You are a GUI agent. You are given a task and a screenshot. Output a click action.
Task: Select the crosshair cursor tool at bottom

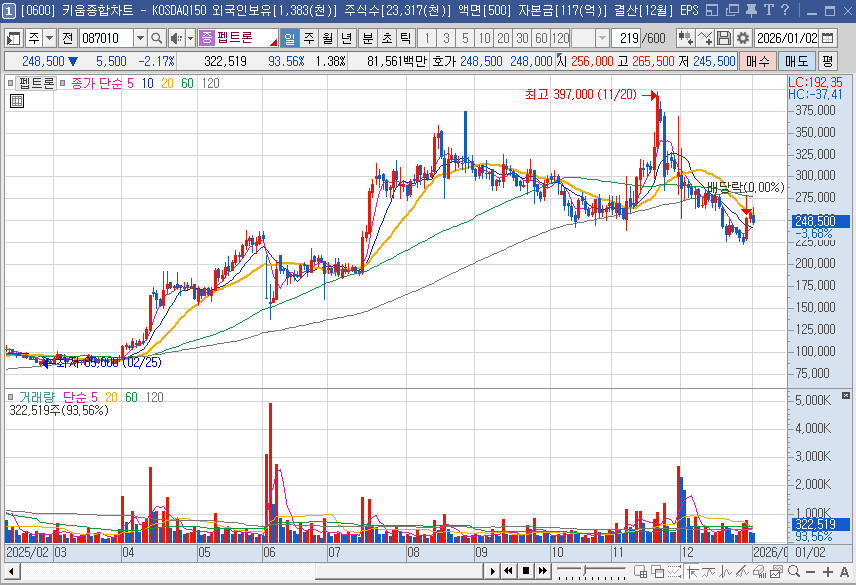(x=692, y=571)
